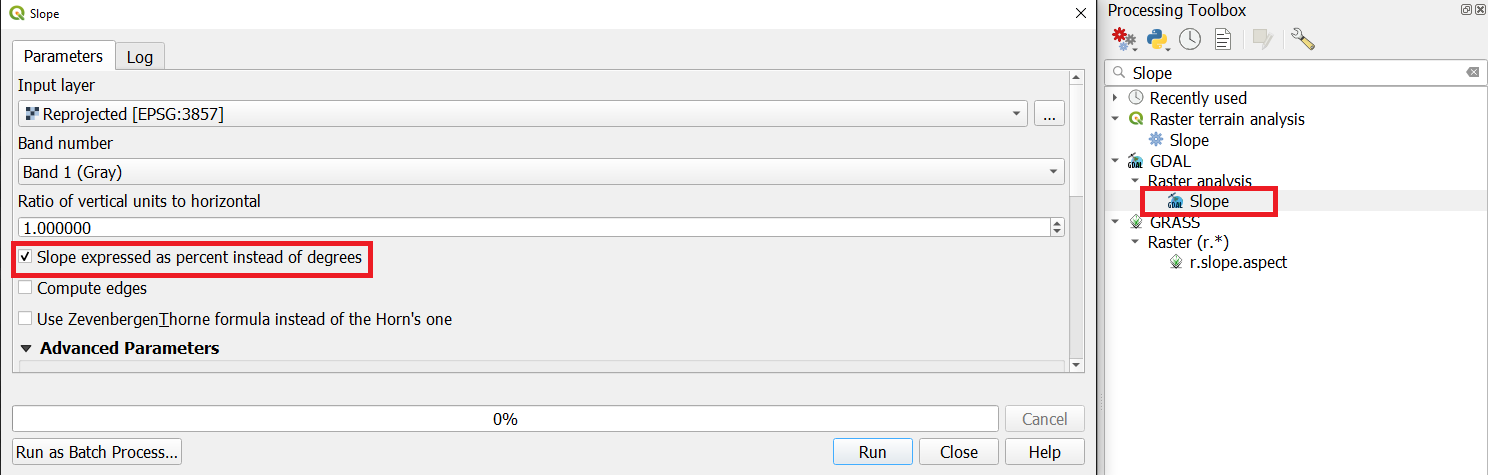This screenshot has height=475, width=1488.
Task: Open the Python scripts icon in toolbox
Action: point(1158,39)
